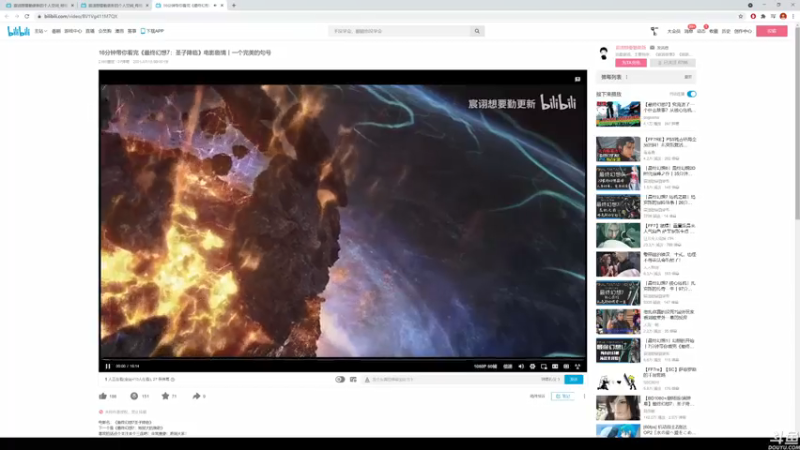Click the notes button below video
Image resolution: width=800 pixels, height=450 pixels.
(x=562, y=396)
